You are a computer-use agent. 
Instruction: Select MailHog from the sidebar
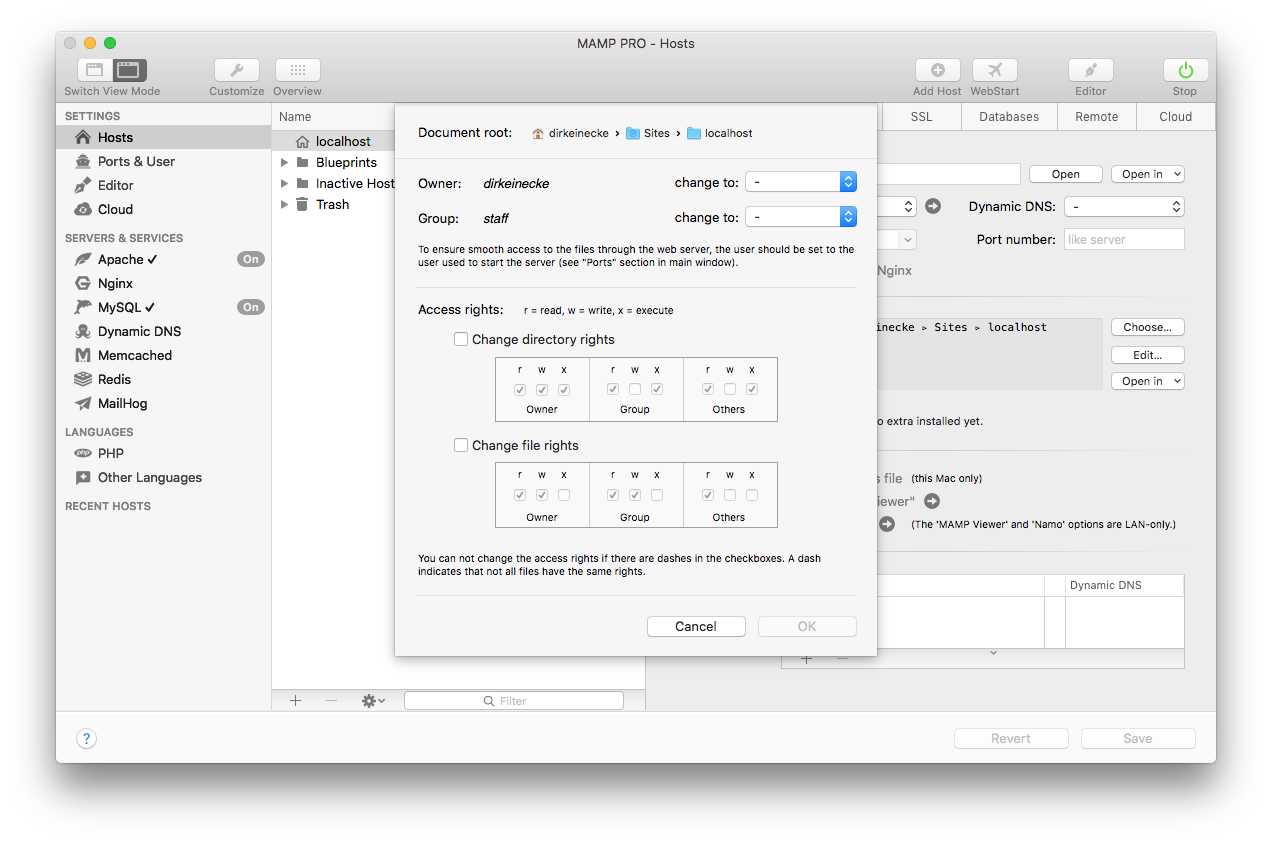pos(124,403)
